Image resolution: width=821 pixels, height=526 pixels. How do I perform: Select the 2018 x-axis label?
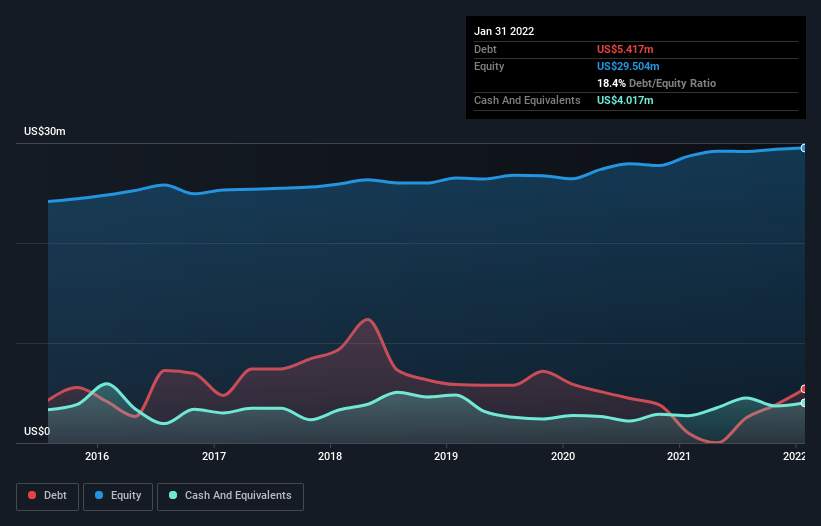(x=330, y=456)
